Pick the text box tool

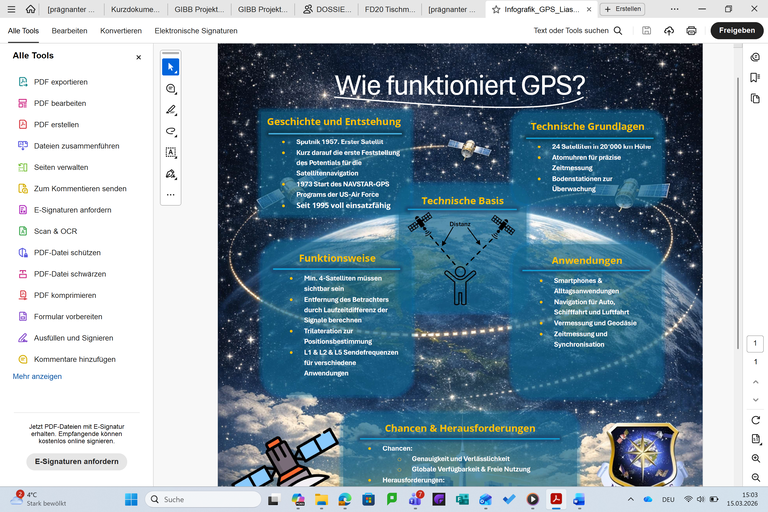171,153
